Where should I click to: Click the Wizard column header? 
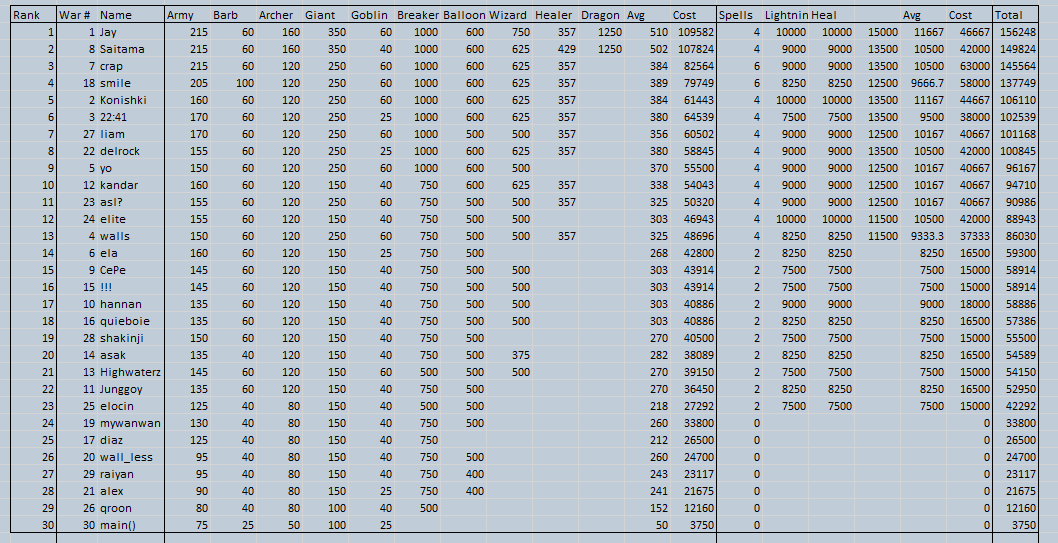click(509, 15)
